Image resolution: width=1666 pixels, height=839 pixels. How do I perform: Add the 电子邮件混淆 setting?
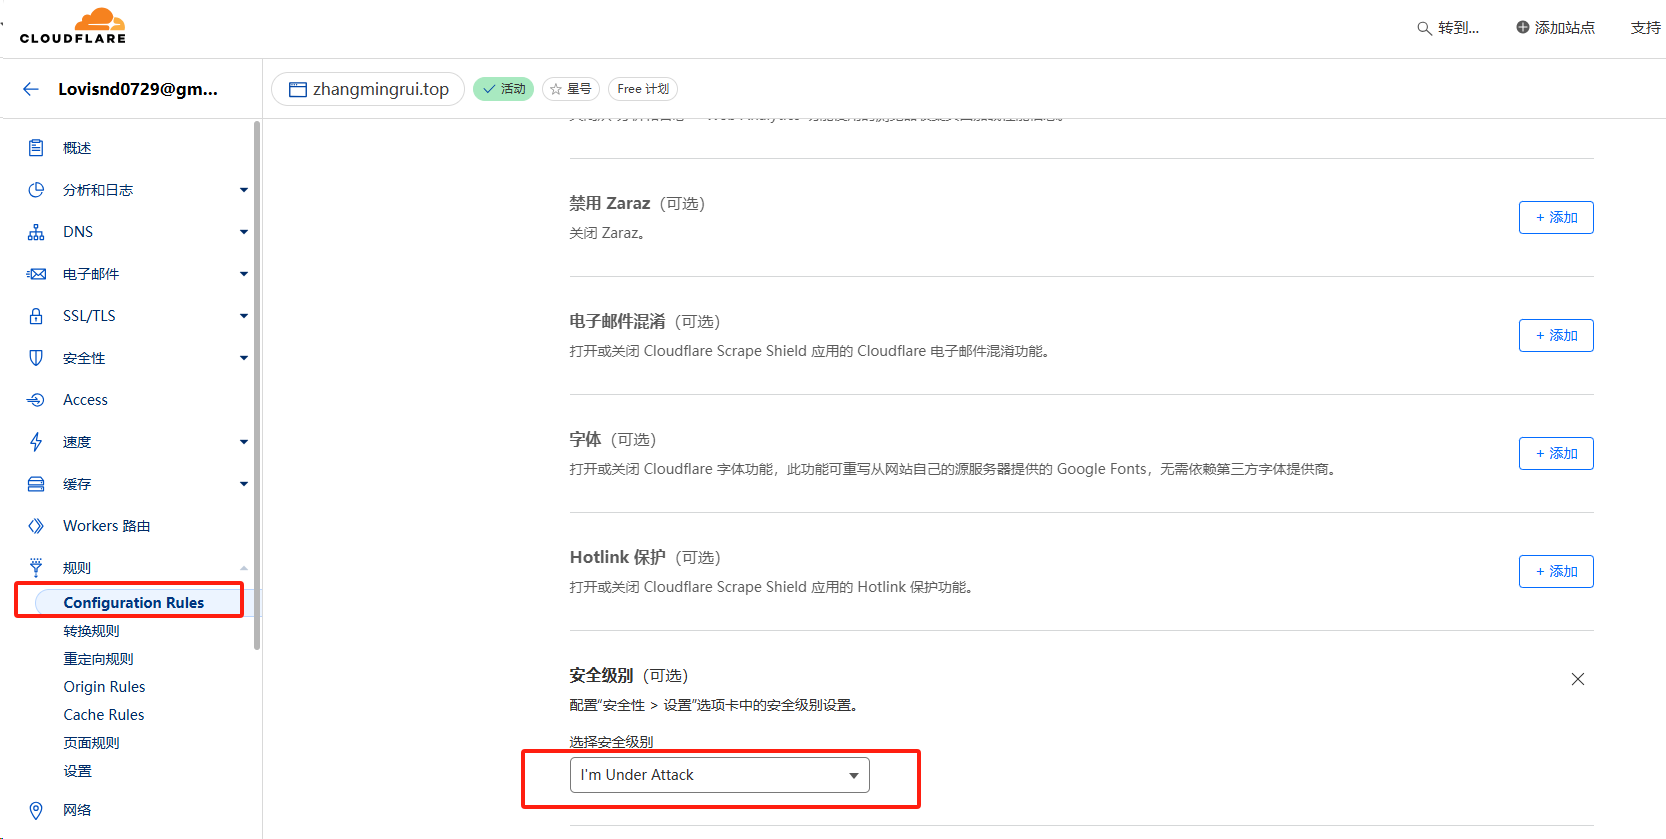click(x=1556, y=335)
